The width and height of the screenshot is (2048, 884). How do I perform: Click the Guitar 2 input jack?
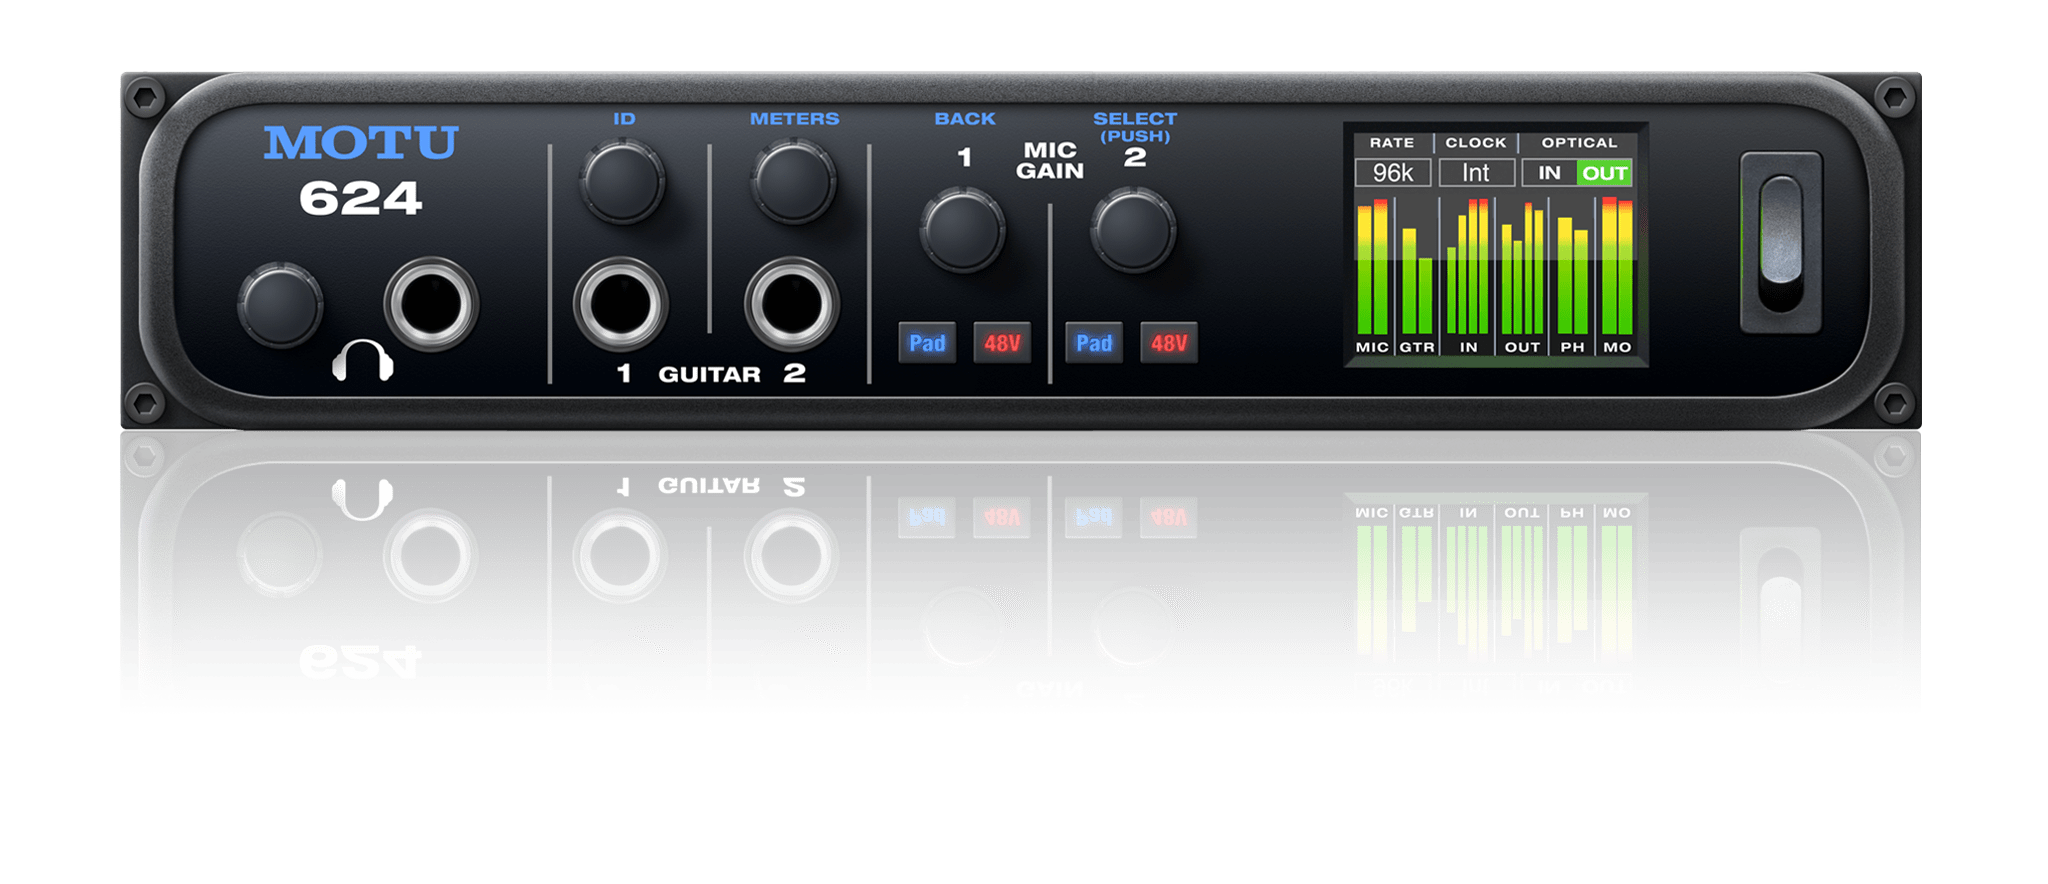coord(791,303)
